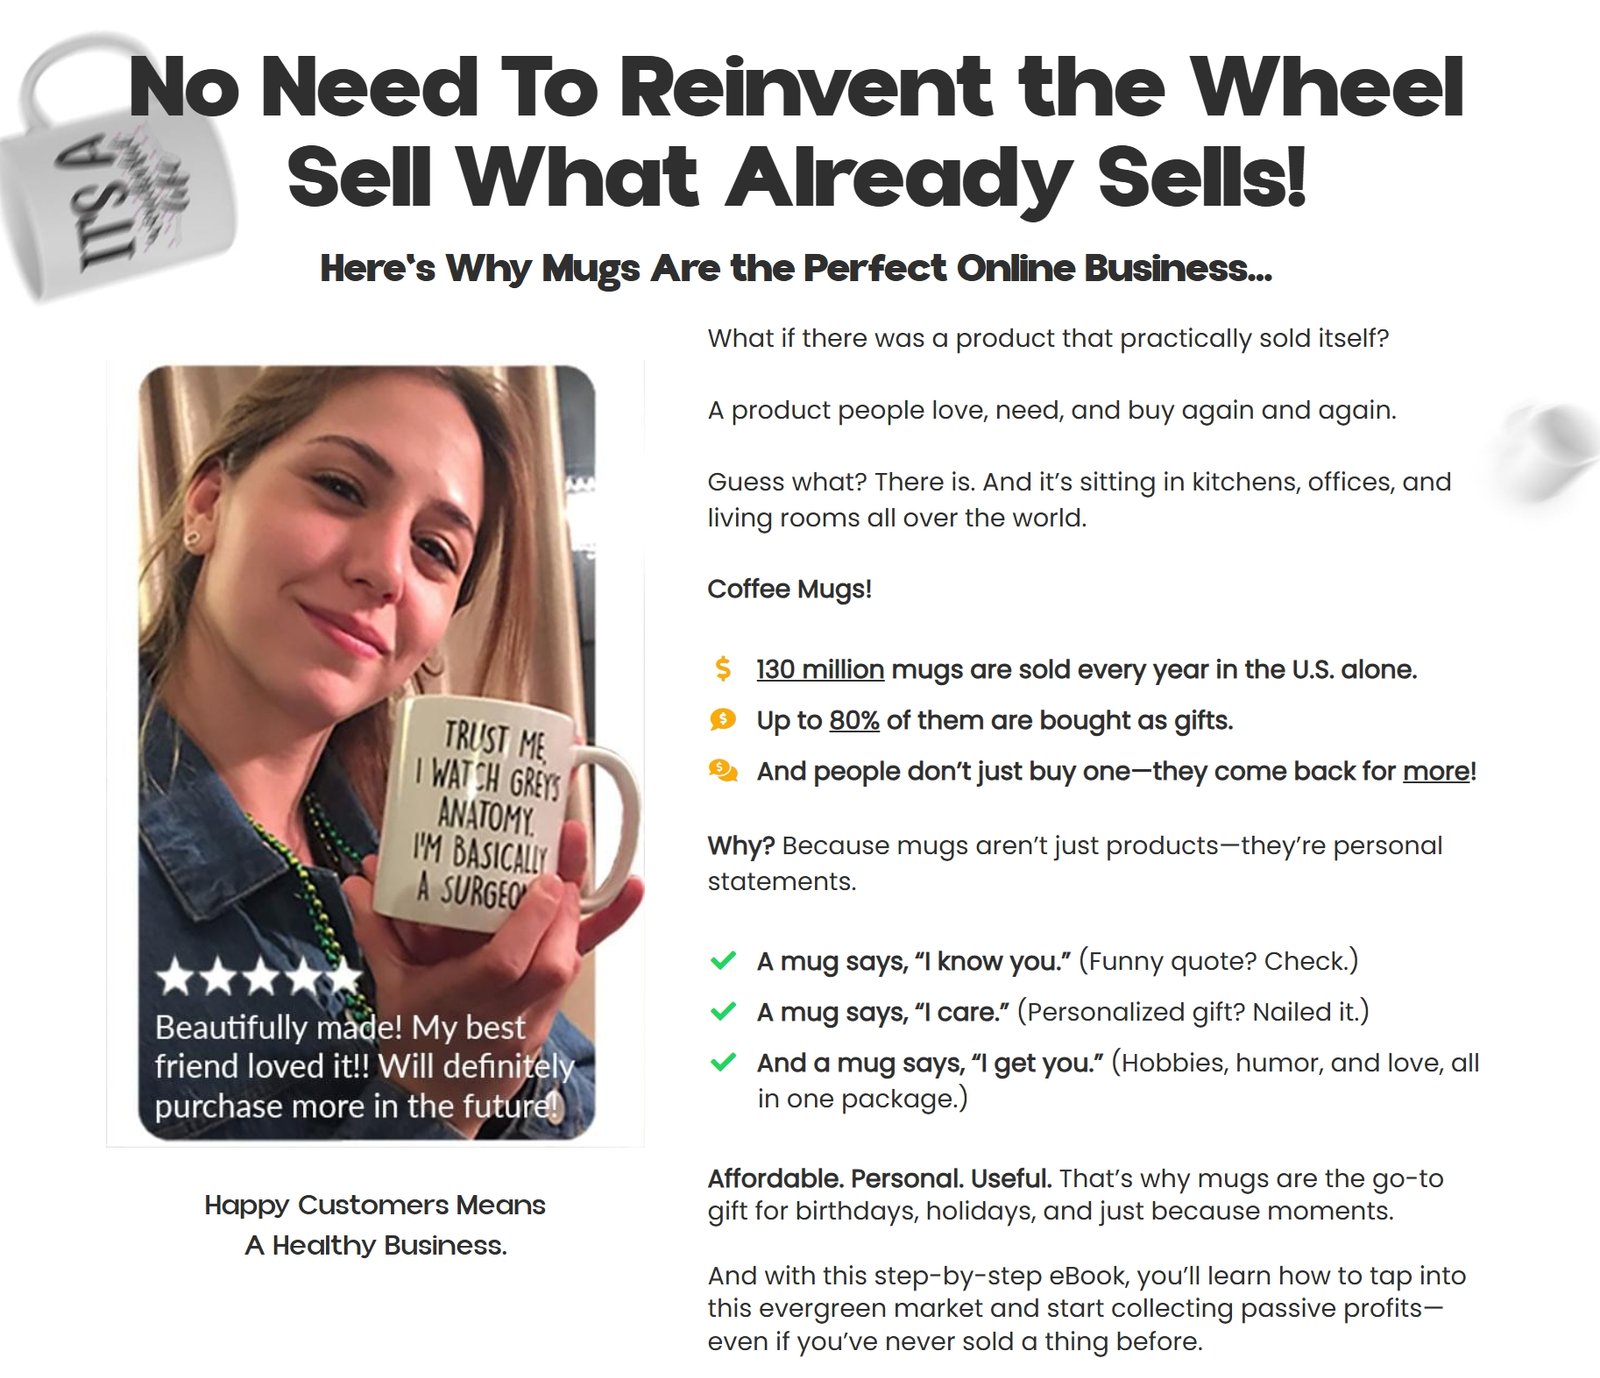Click the orange dollar sign icon
Viewport: 1600px width, 1378px height.
click(x=723, y=669)
